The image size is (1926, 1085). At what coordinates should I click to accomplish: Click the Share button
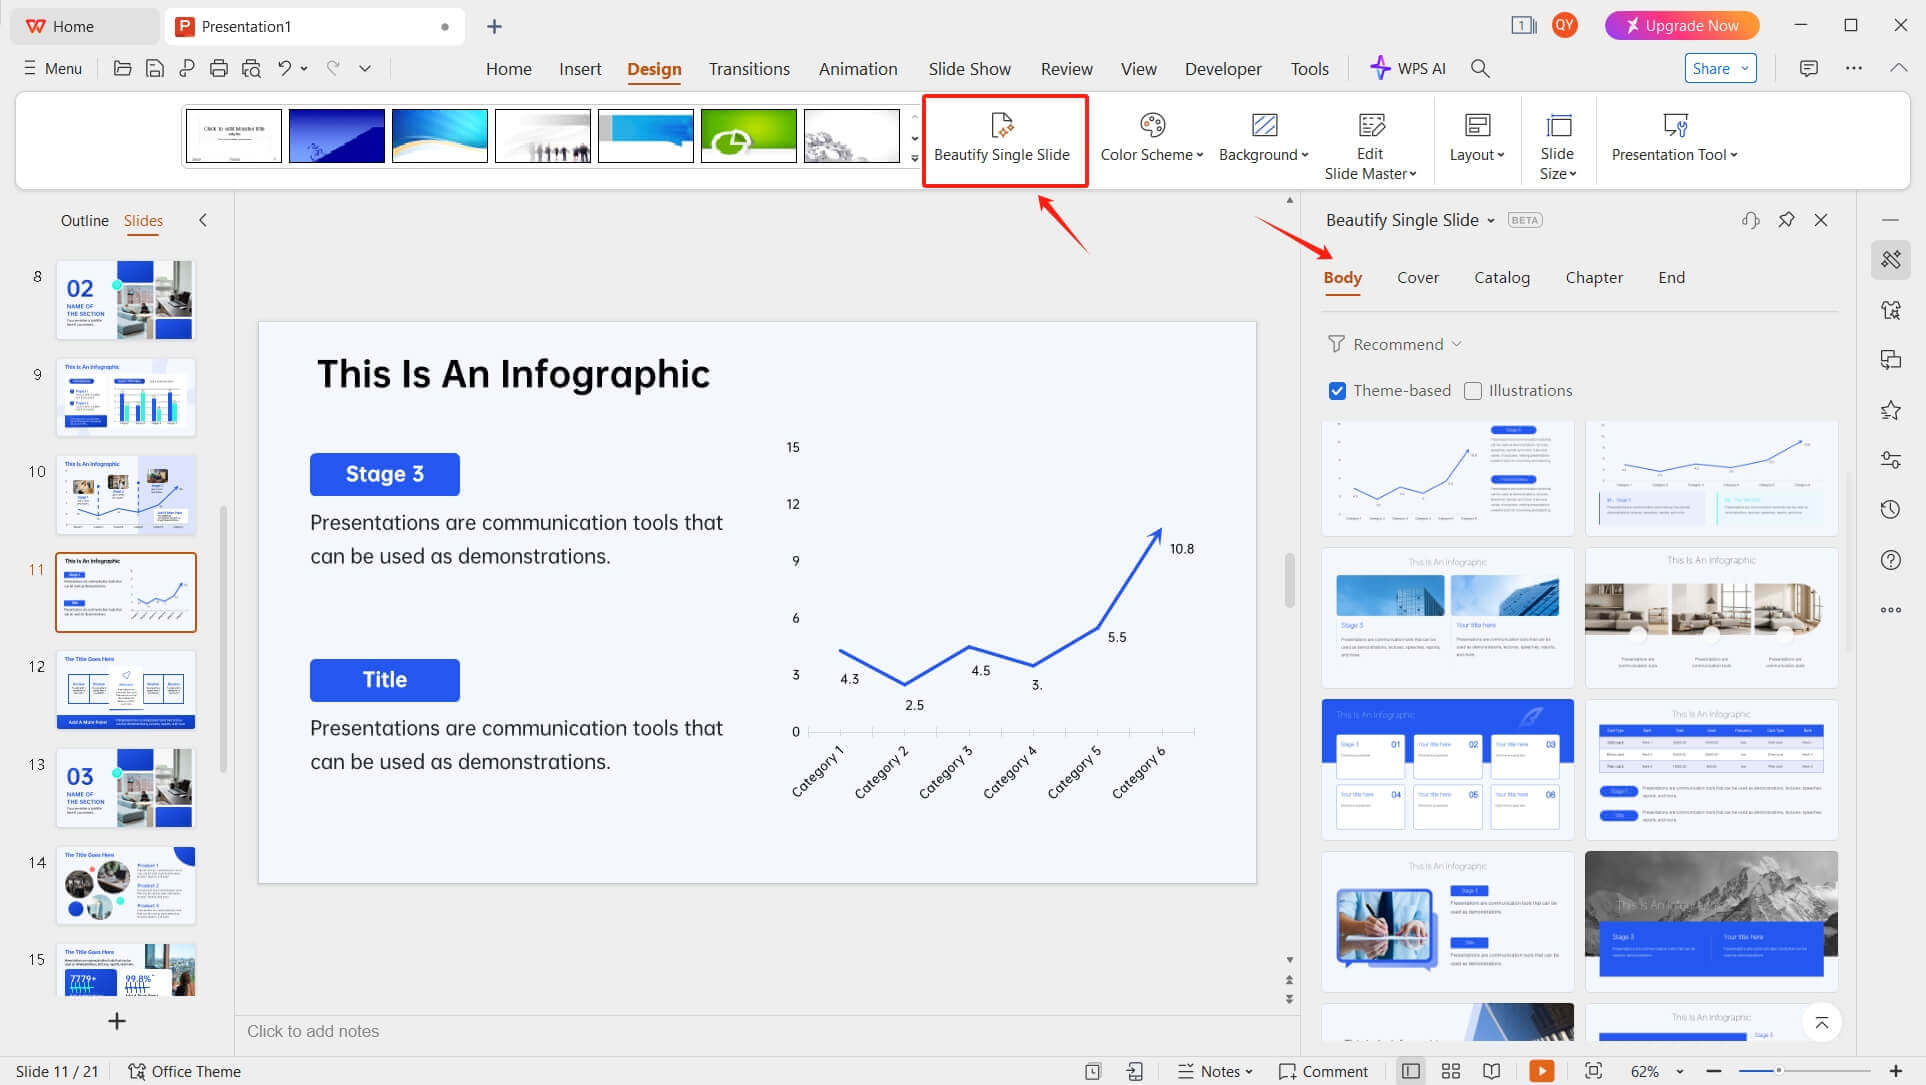[1711, 68]
